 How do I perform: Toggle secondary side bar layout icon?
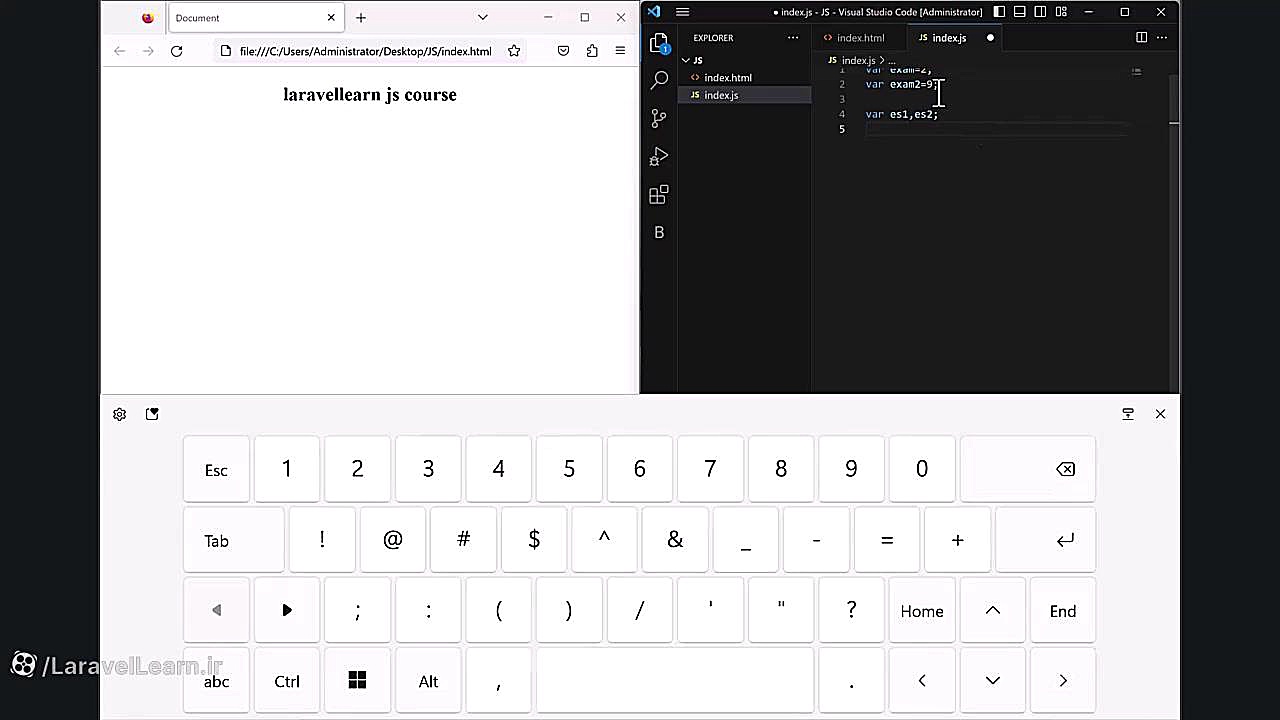1040,12
